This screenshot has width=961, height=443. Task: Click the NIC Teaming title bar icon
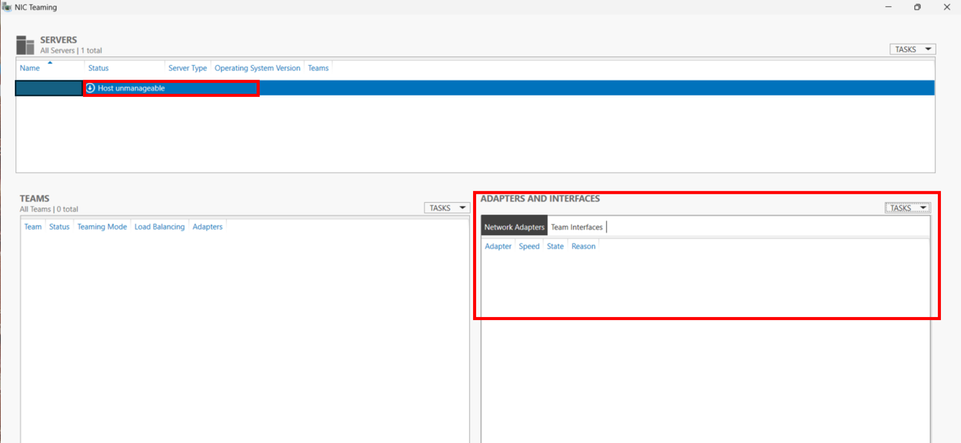tap(7, 7)
